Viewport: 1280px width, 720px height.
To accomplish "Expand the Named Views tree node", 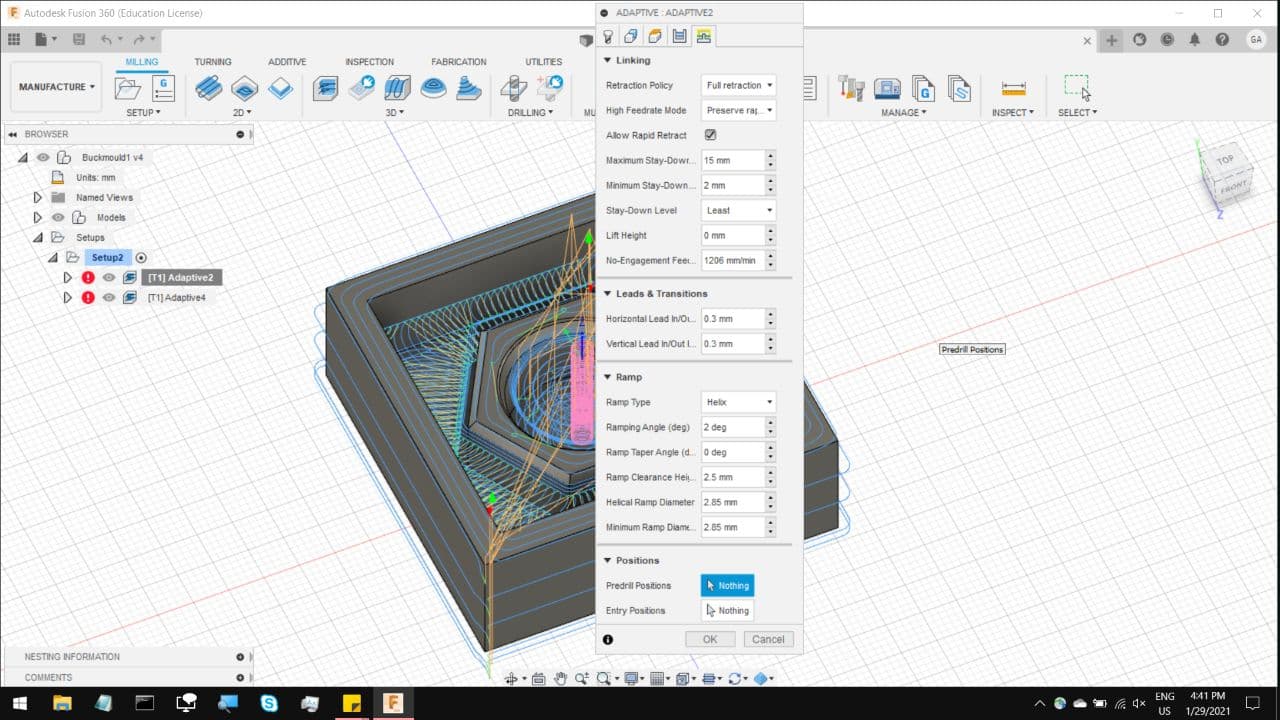I will pyautogui.click(x=38, y=197).
